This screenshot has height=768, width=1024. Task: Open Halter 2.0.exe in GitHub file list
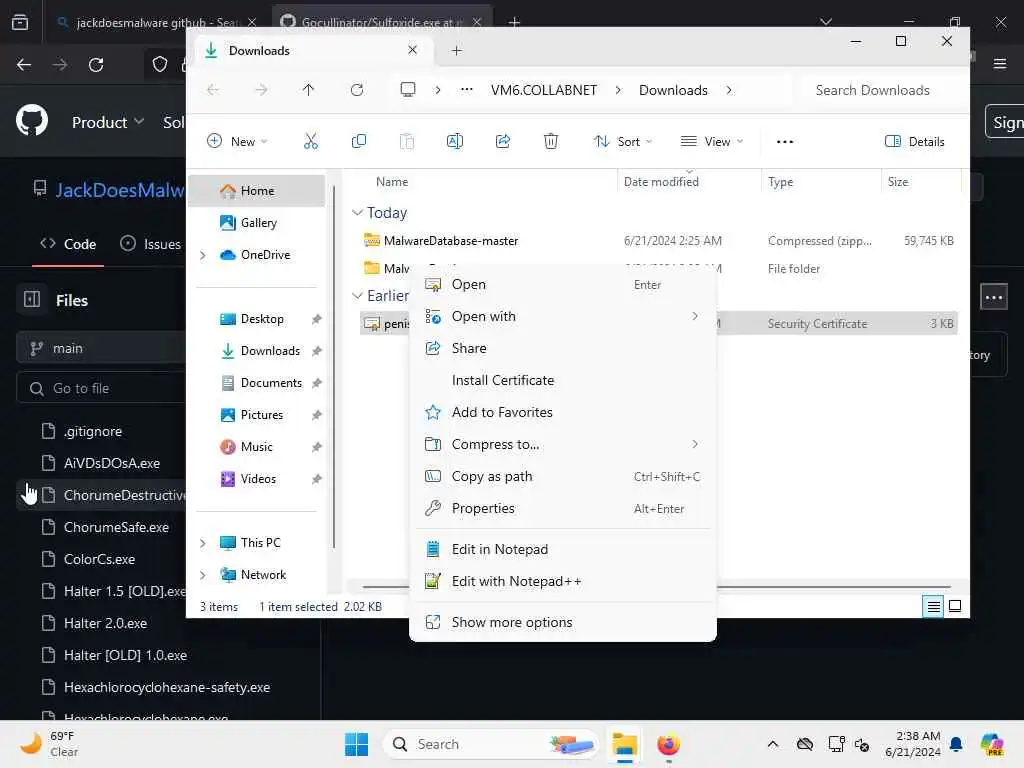pyautogui.click(x=105, y=624)
